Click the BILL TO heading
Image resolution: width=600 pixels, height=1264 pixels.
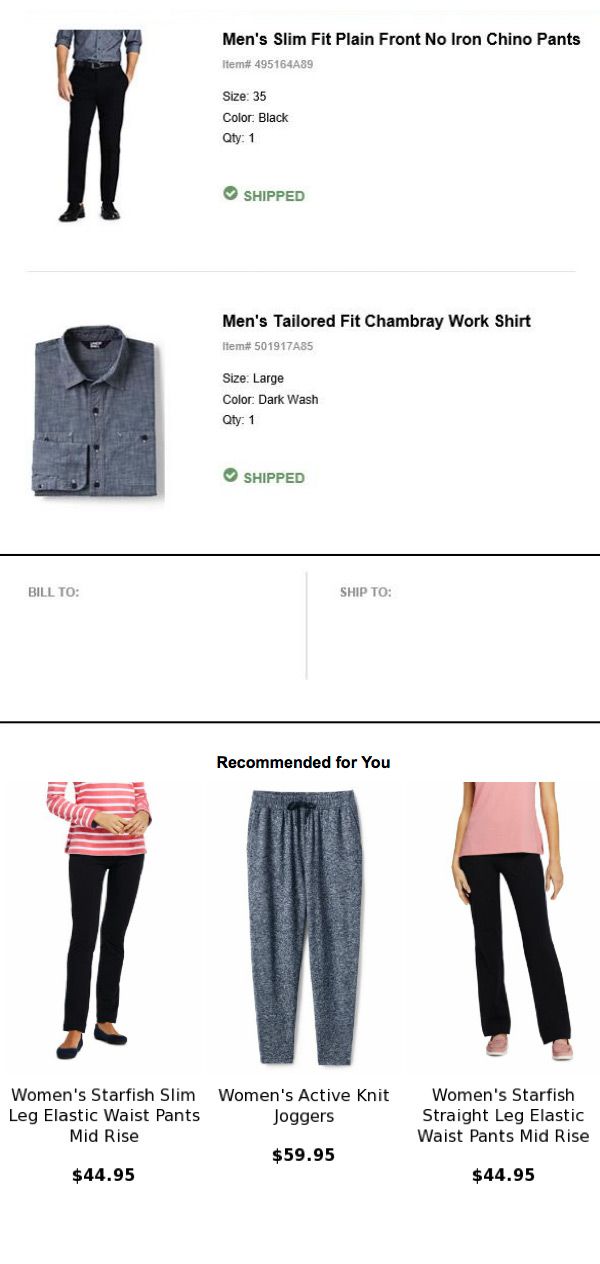click(54, 592)
